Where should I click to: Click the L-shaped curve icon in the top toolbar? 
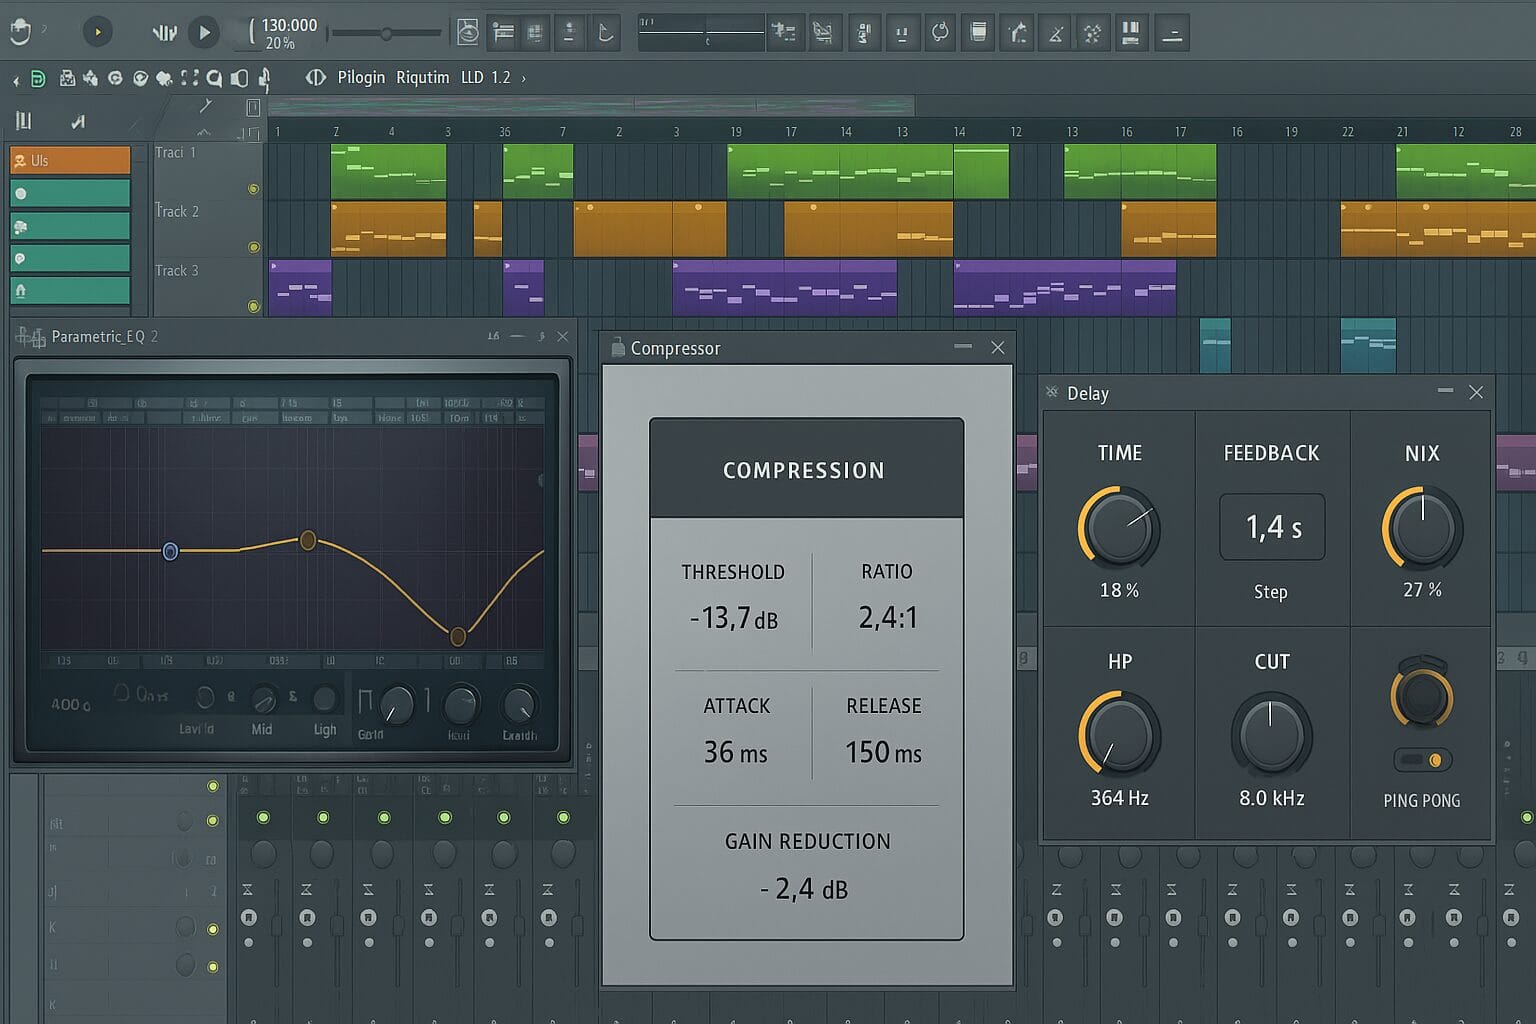[605, 33]
